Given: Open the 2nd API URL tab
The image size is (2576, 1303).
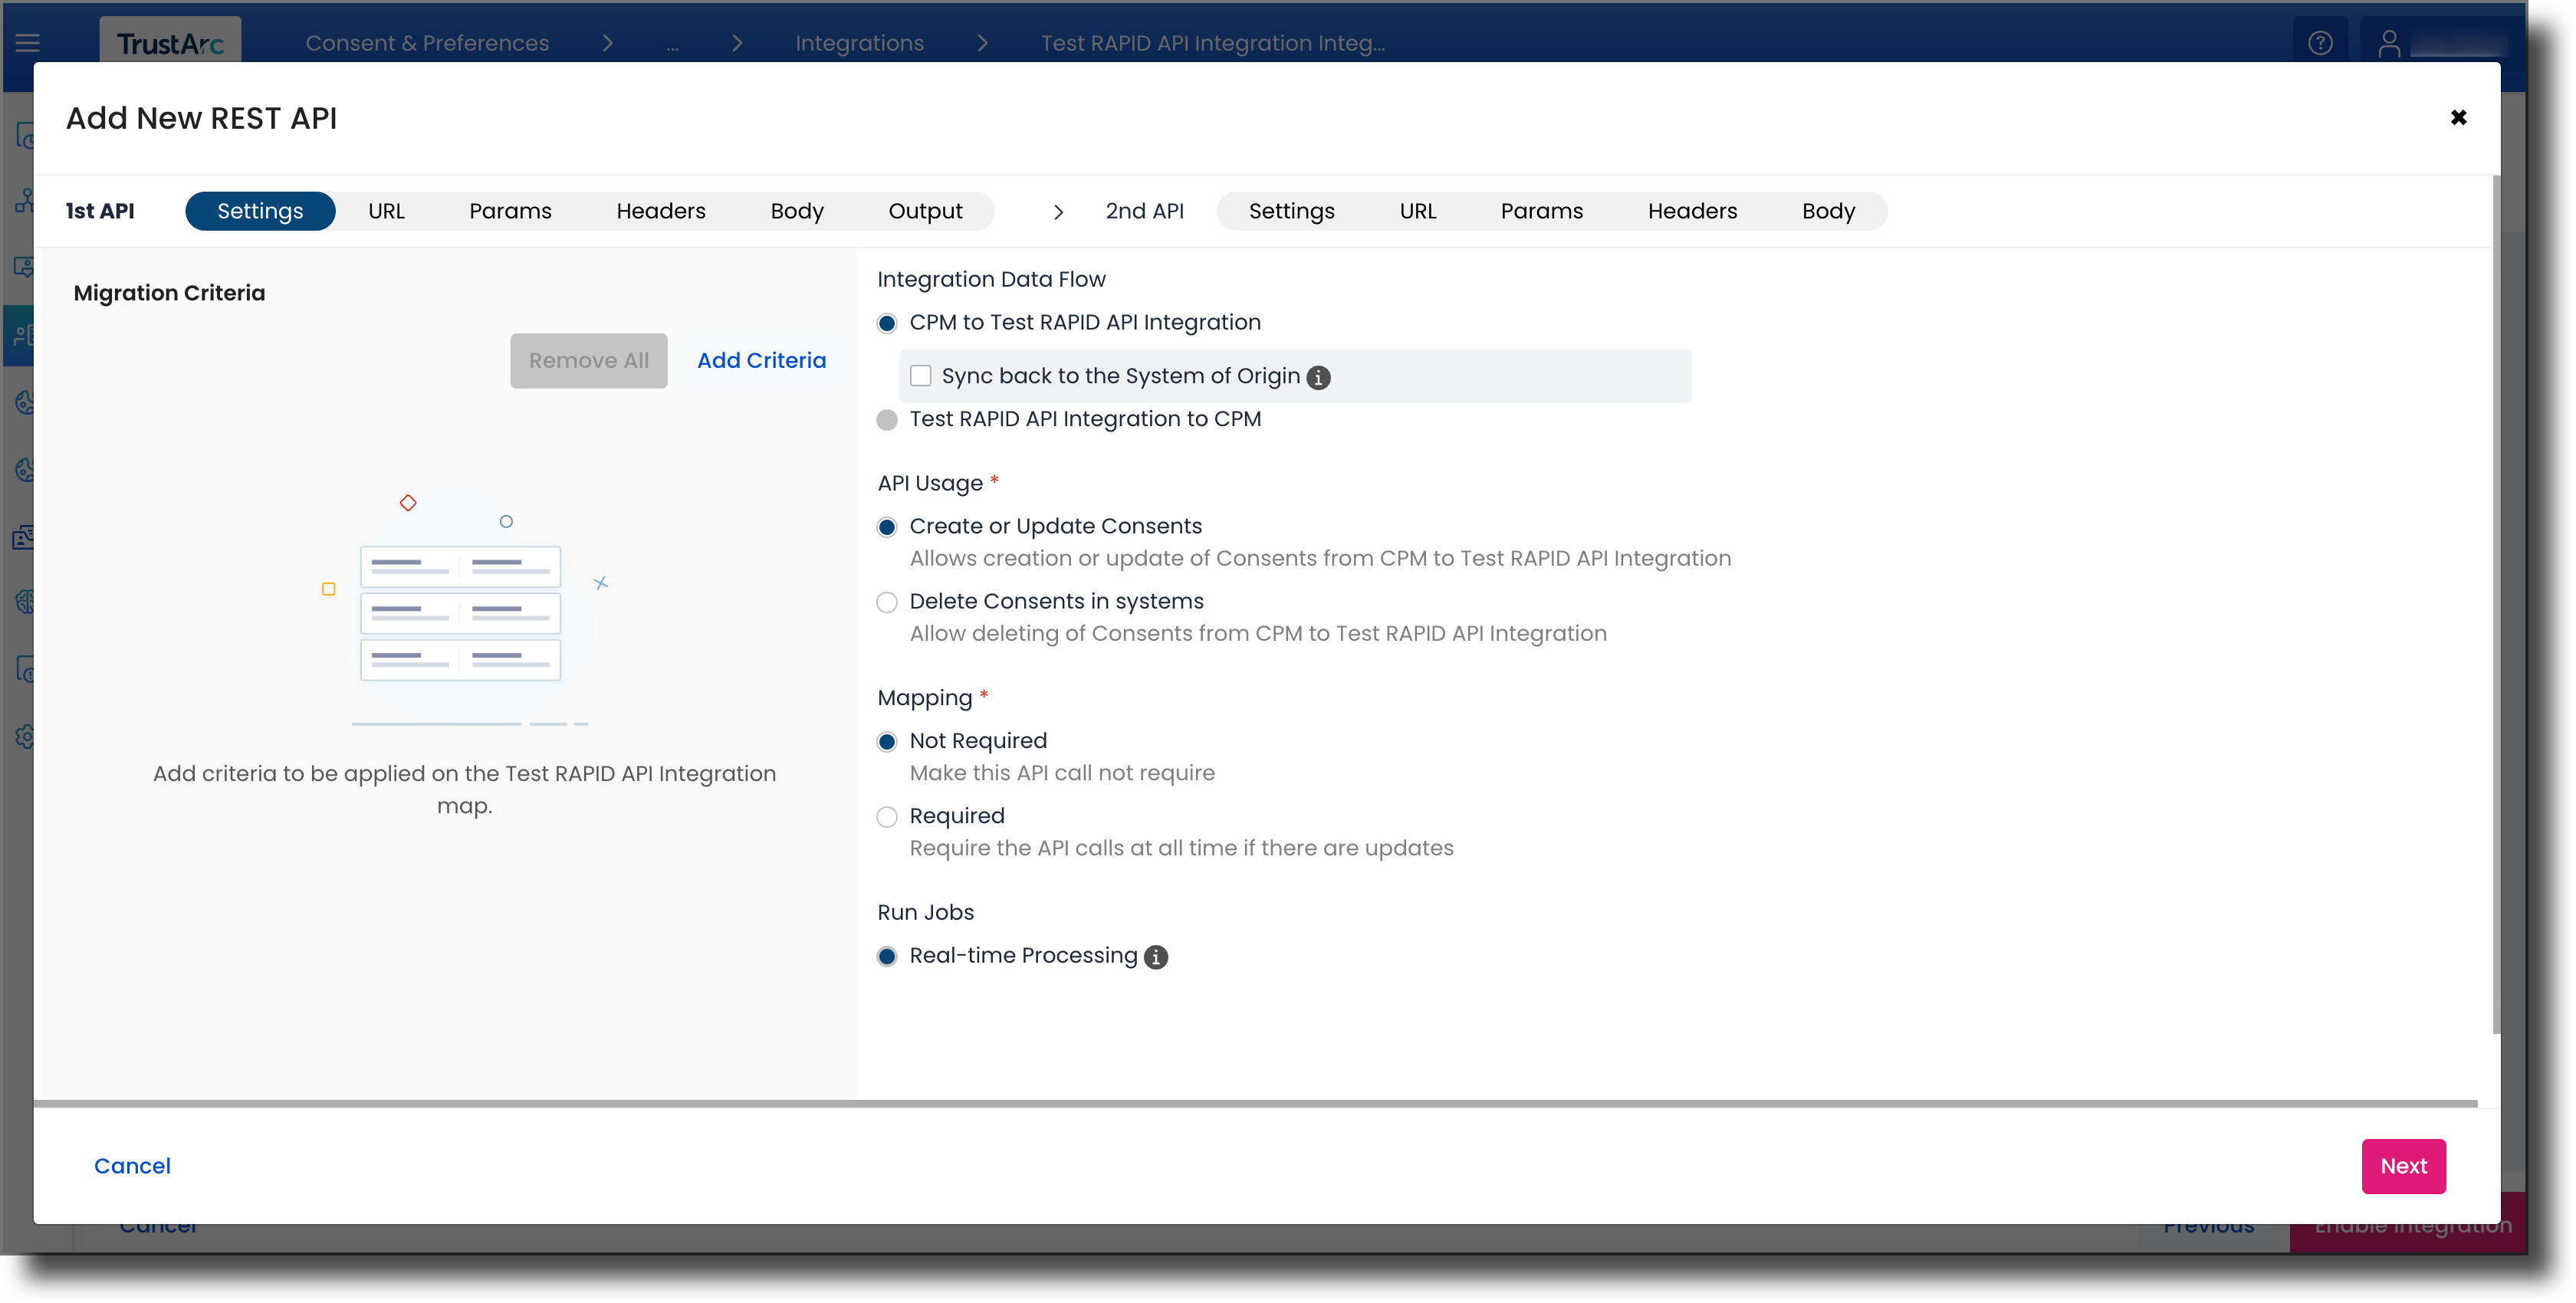Looking at the screenshot, I should 1417,211.
